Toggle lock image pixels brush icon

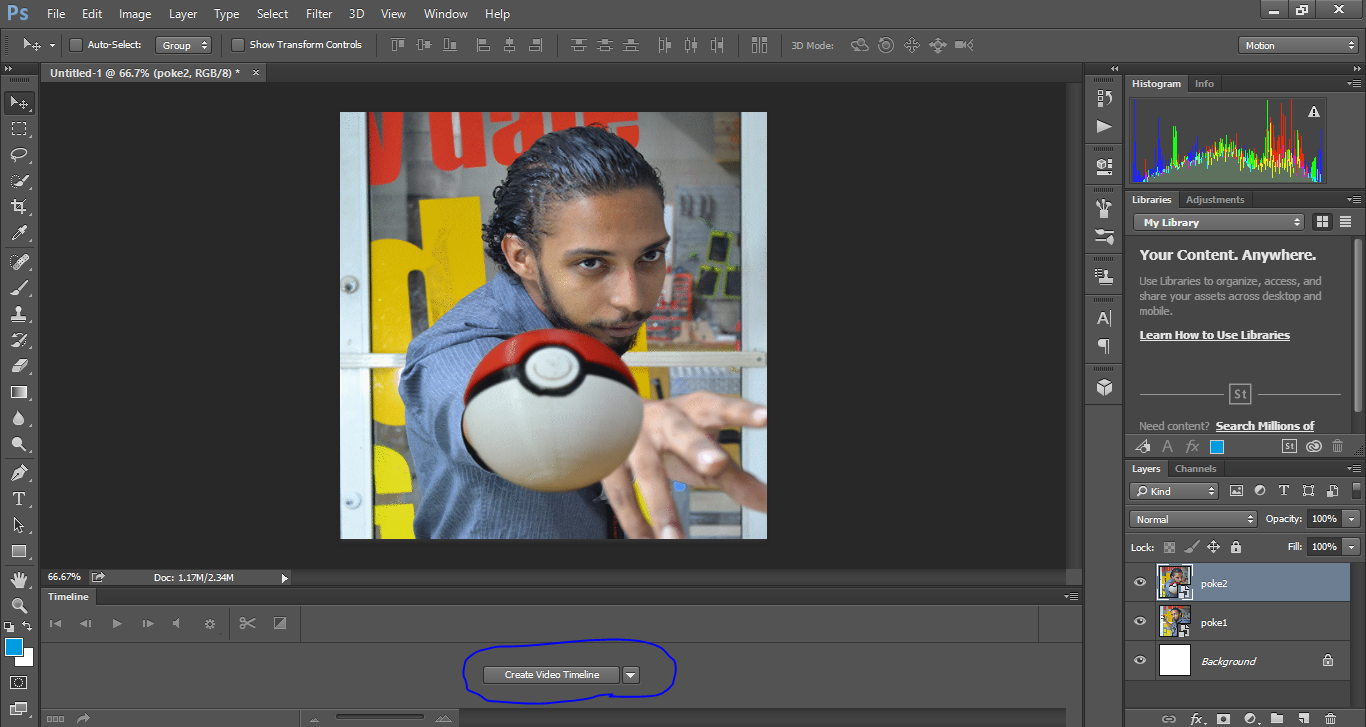pyautogui.click(x=1191, y=547)
